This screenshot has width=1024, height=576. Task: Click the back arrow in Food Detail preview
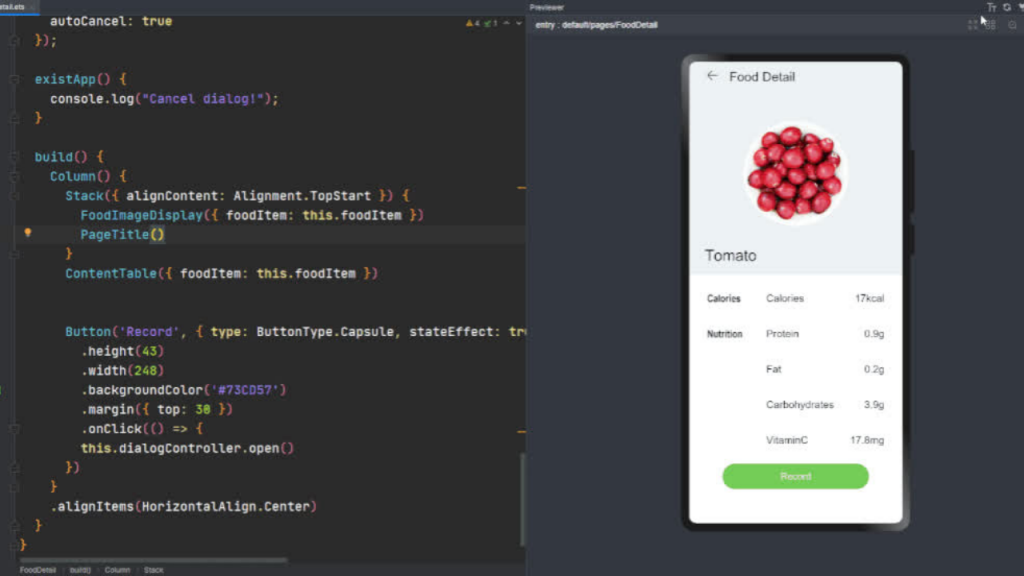click(x=712, y=76)
